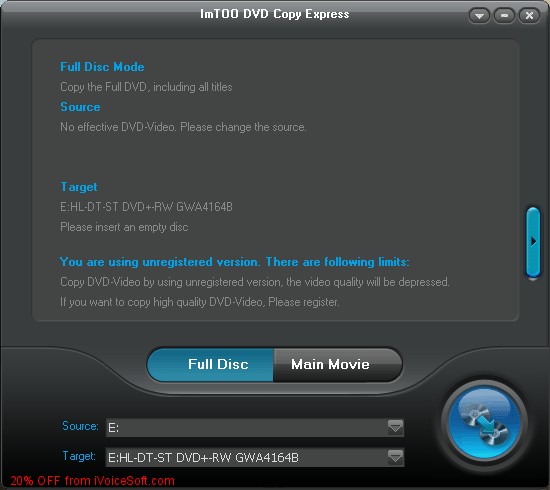Click the blue Target heading in info panel
The width and height of the screenshot is (550, 490).
pyautogui.click(x=79, y=187)
